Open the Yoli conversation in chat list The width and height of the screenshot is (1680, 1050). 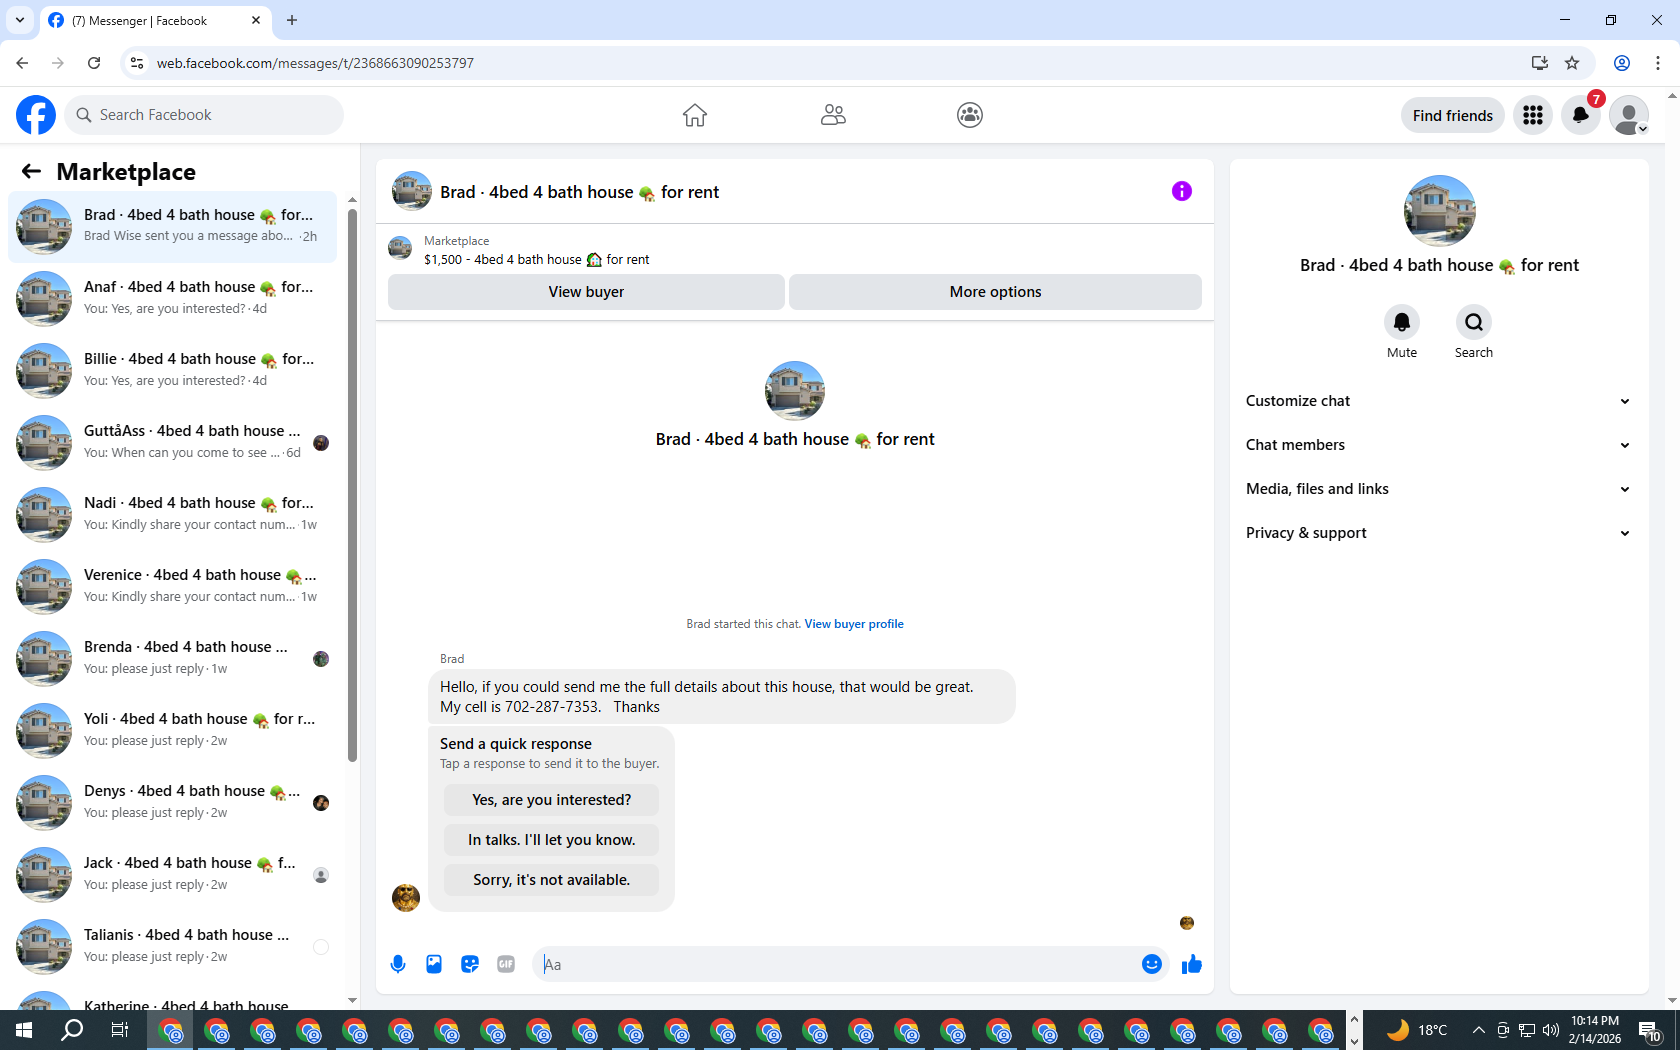[x=173, y=731]
